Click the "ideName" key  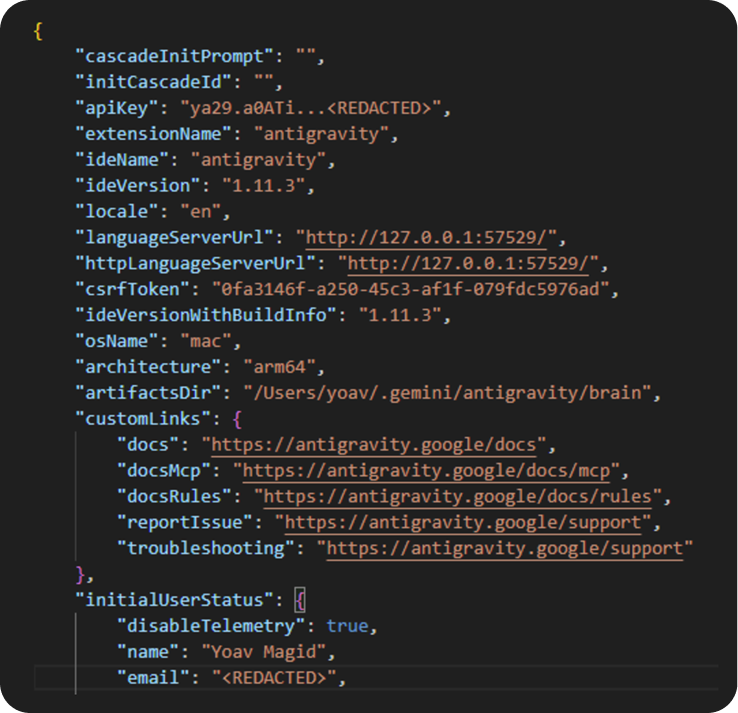(122, 160)
